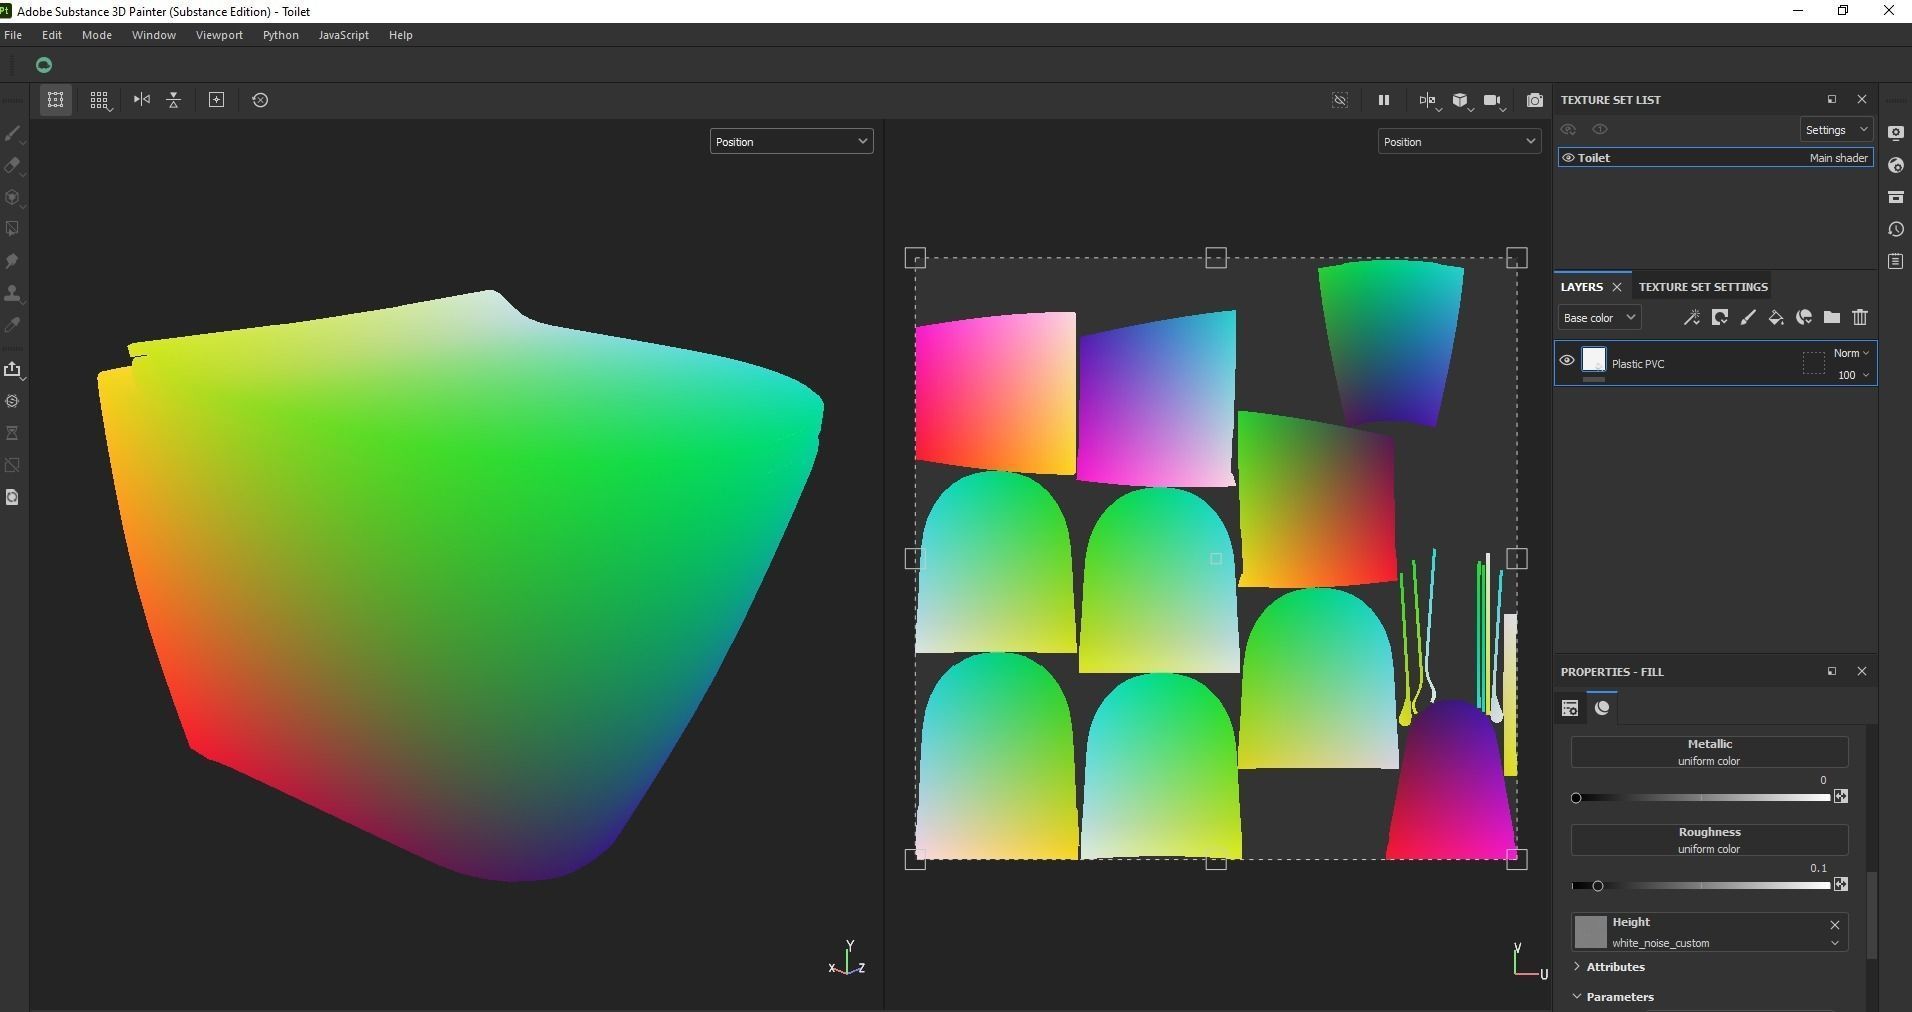The image size is (1912, 1012).
Task: Add a folder in Layers panel
Action: point(1832,318)
